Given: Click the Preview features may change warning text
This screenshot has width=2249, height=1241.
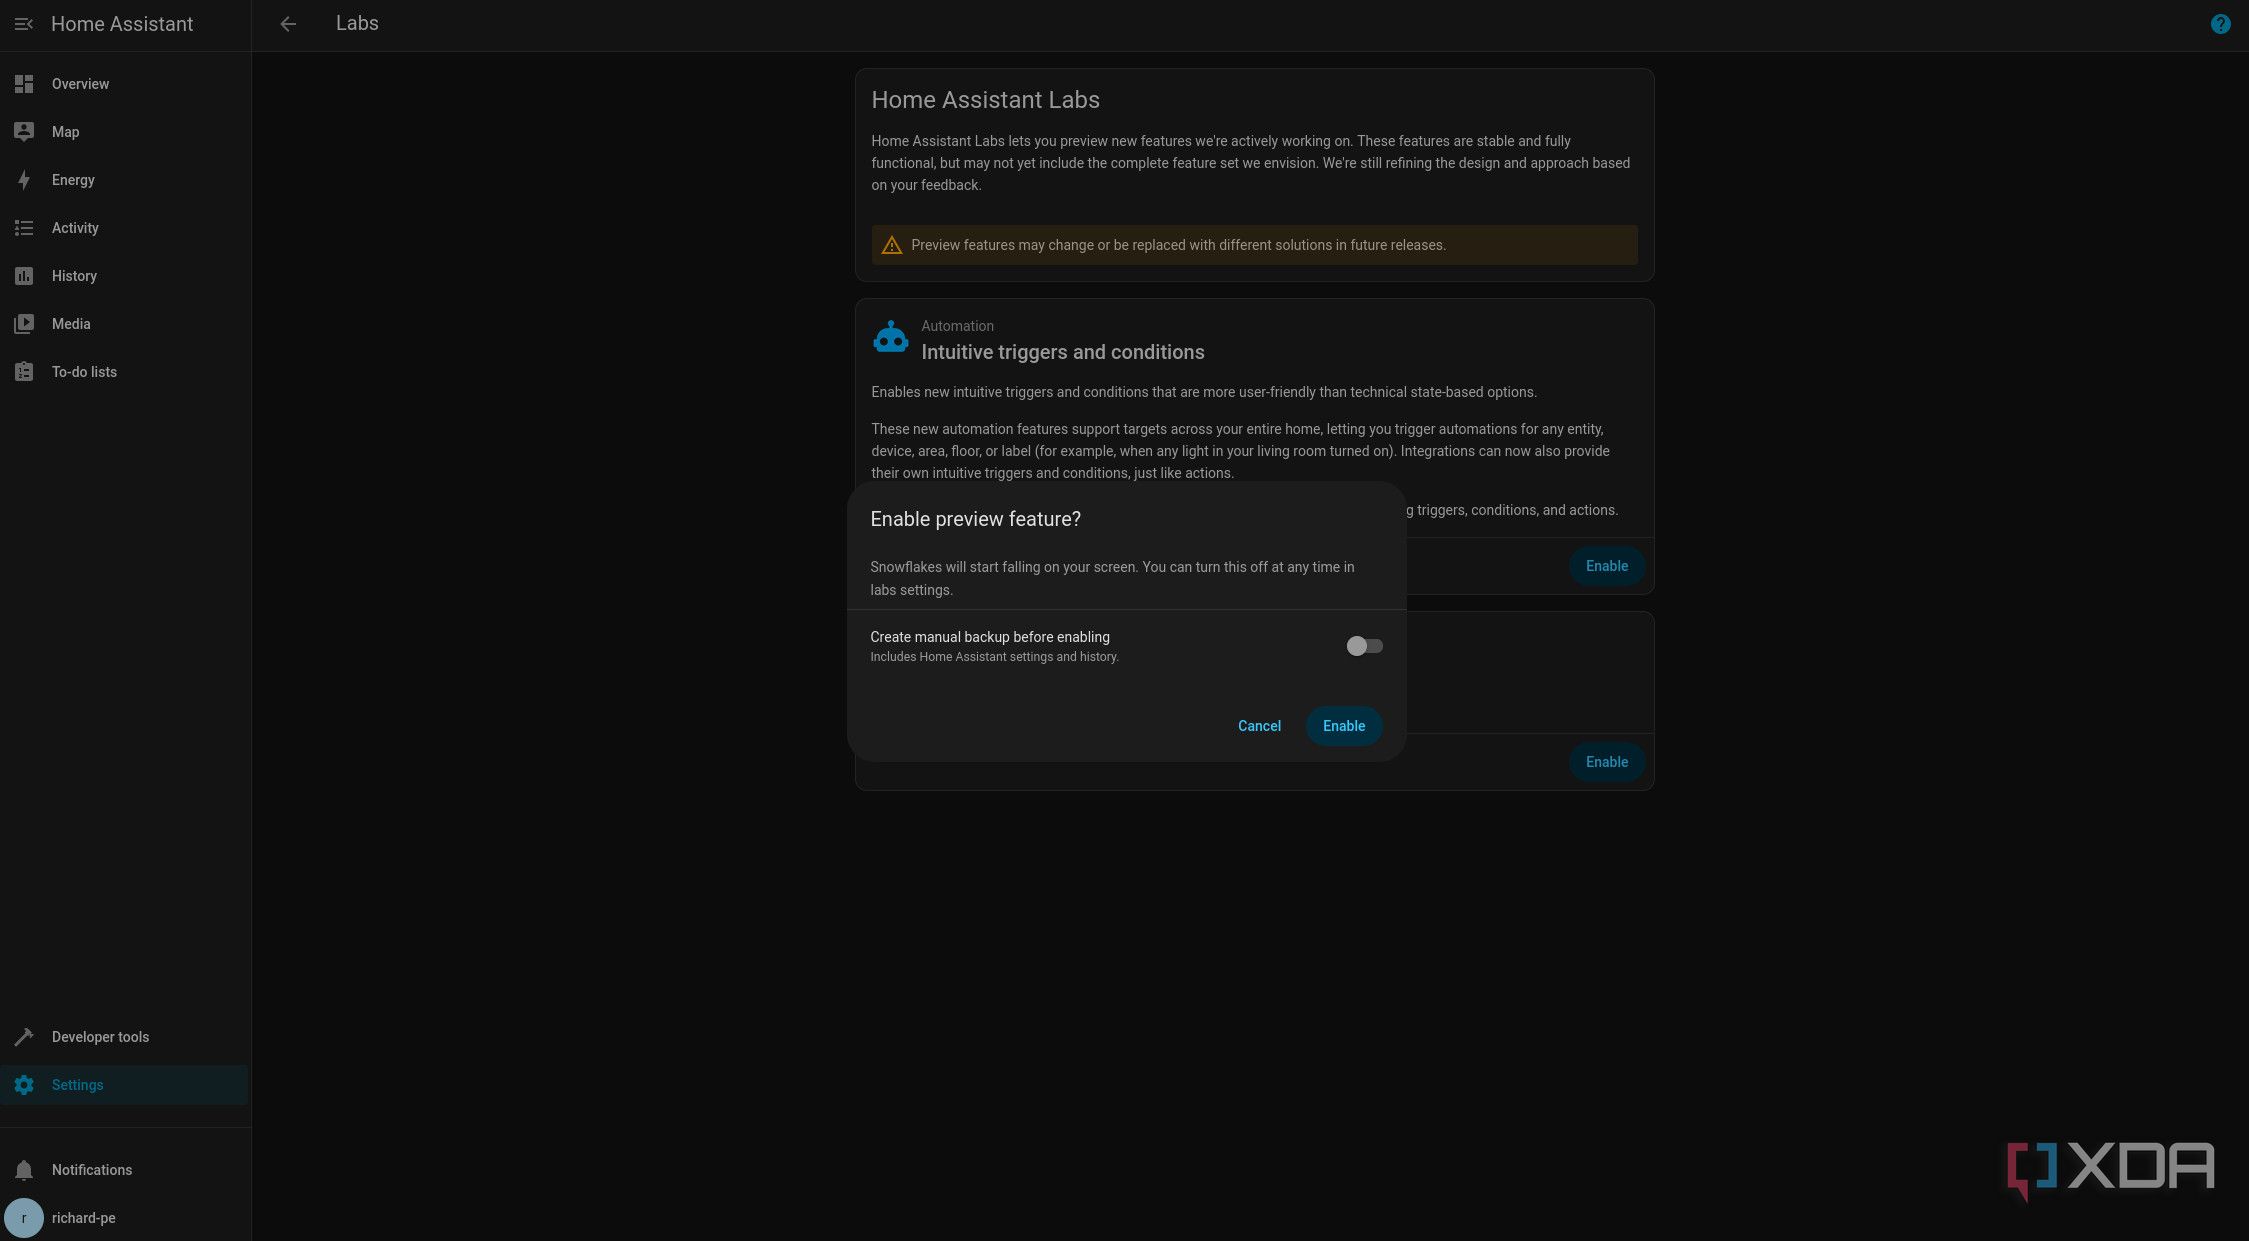Looking at the screenshot, I should pos(1178,245).
